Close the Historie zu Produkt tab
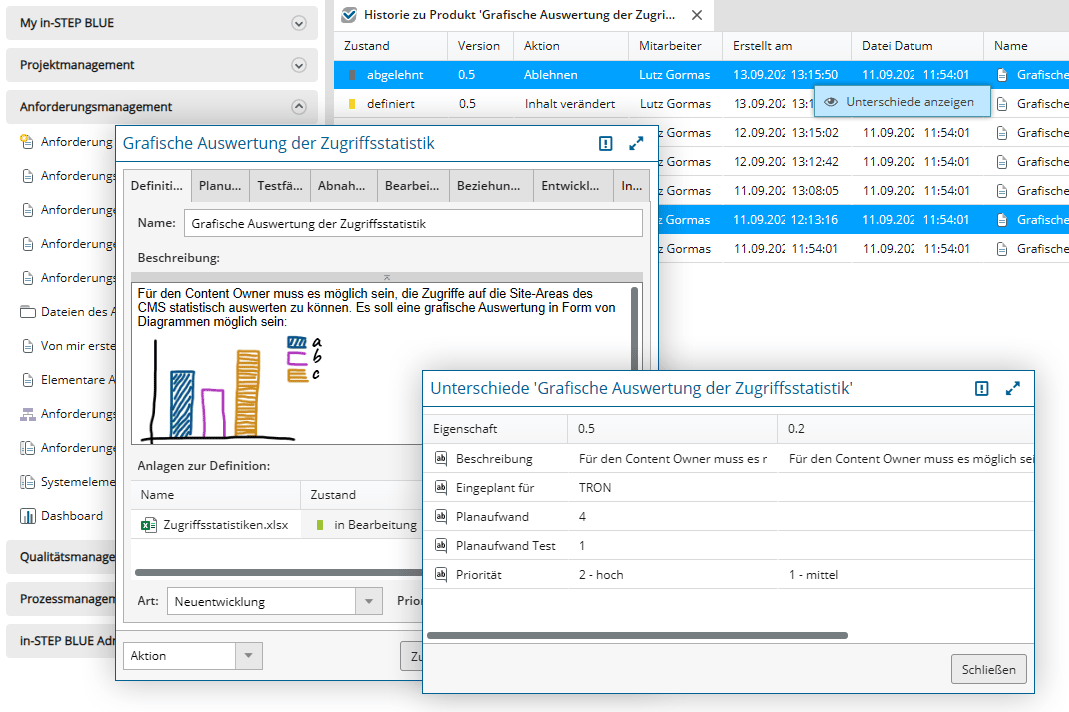This screenshot has height=712, width=1069. click(x=697, y=15)
